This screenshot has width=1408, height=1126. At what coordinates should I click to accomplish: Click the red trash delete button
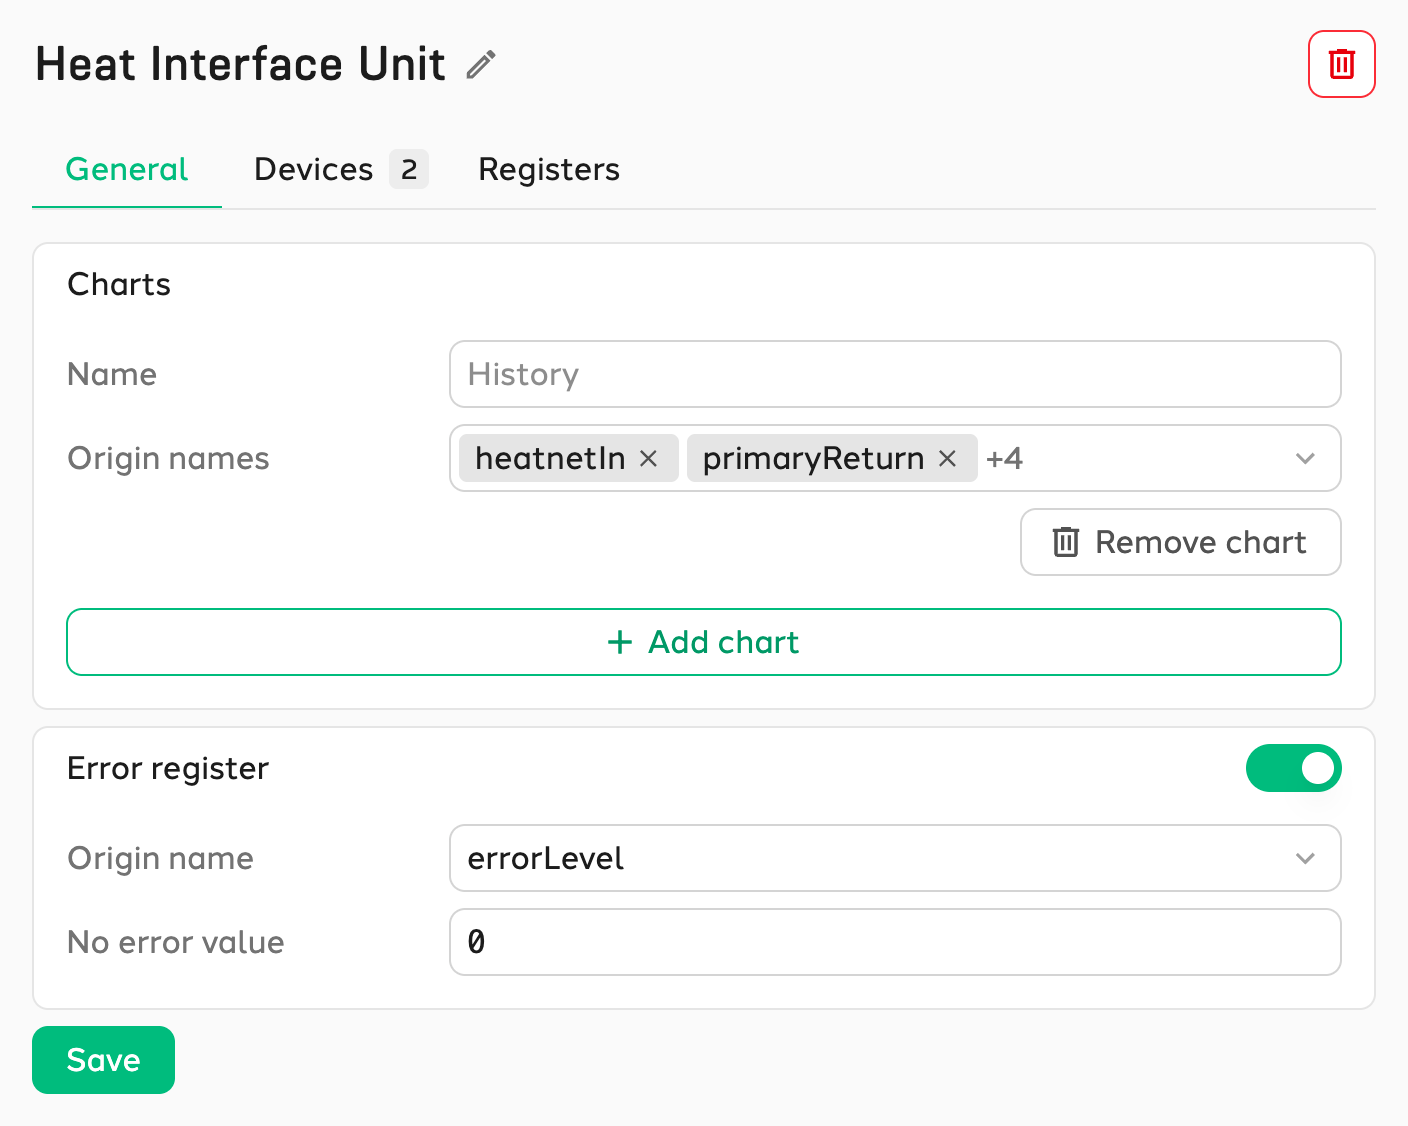point(1342,64)
